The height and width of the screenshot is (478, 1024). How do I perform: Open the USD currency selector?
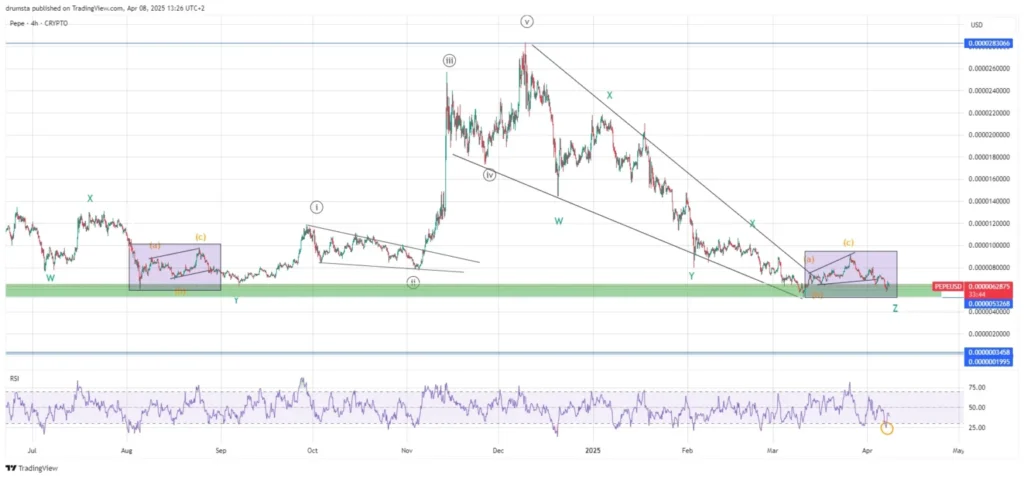976,24
